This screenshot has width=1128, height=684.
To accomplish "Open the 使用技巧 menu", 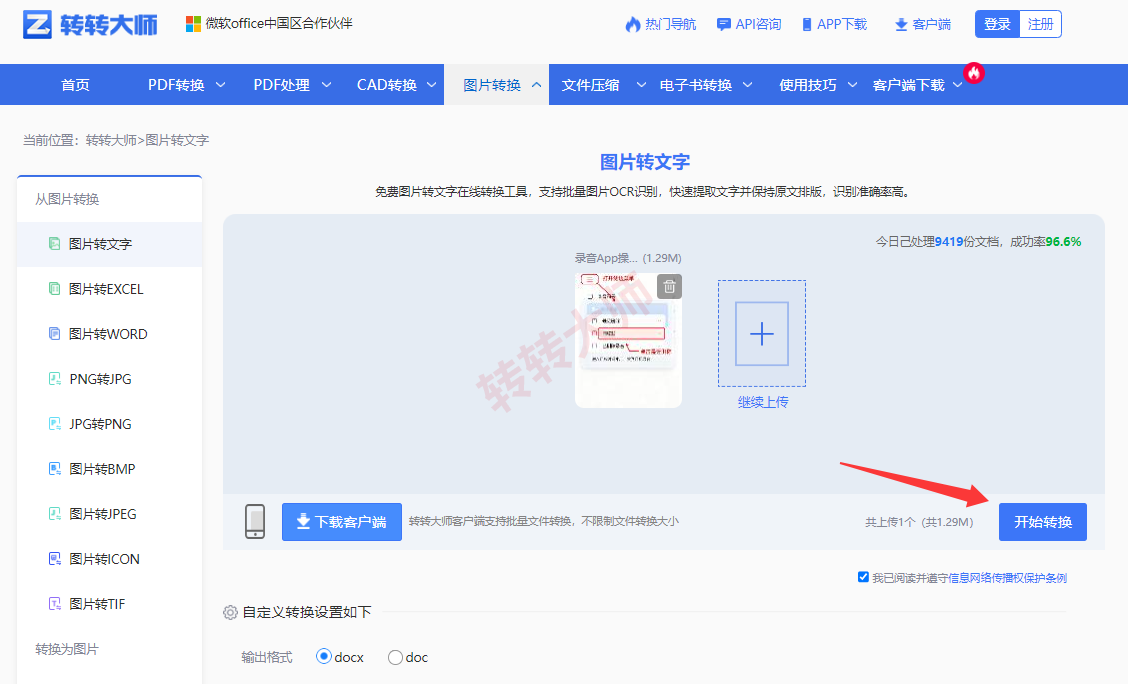I will [x=808, y=85].
